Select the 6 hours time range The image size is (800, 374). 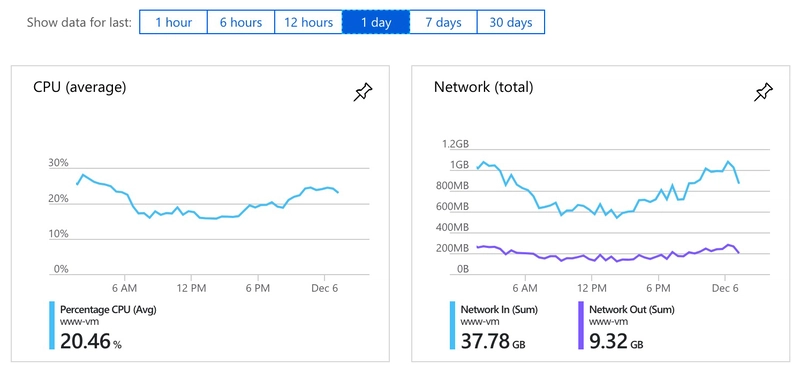tap(241, 22)
